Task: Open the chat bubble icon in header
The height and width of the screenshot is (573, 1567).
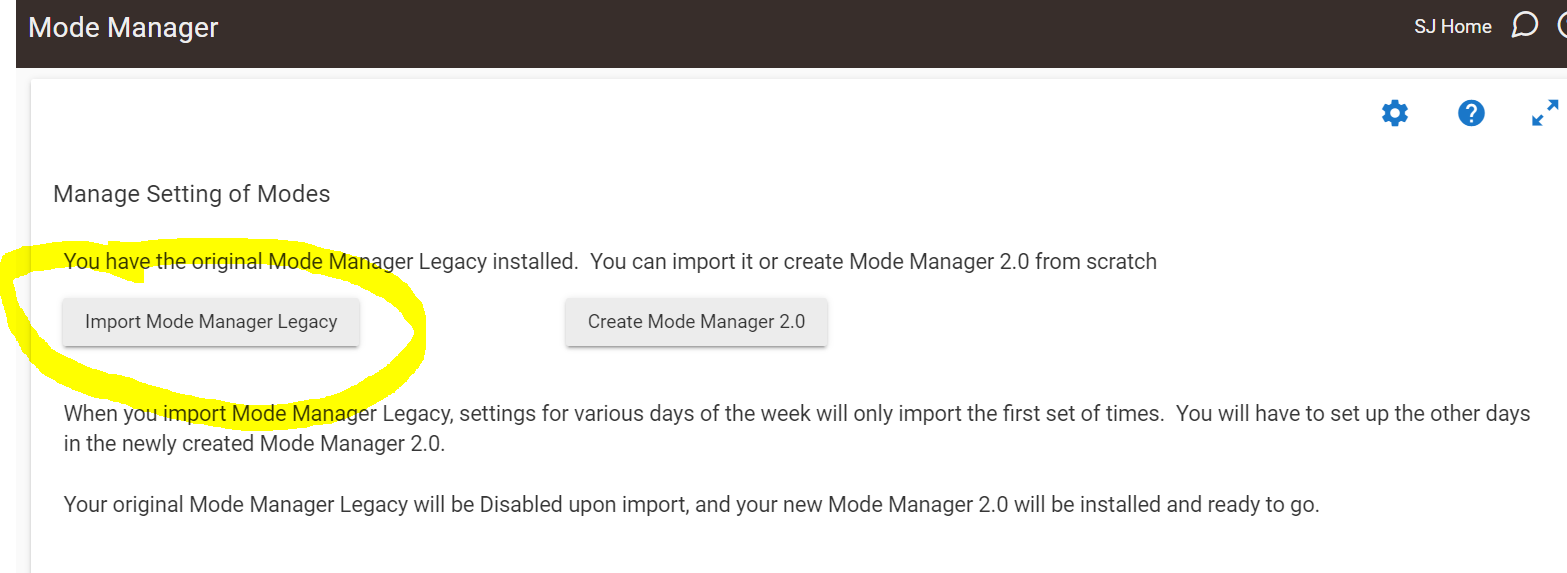Action: tap(1524, 26)
